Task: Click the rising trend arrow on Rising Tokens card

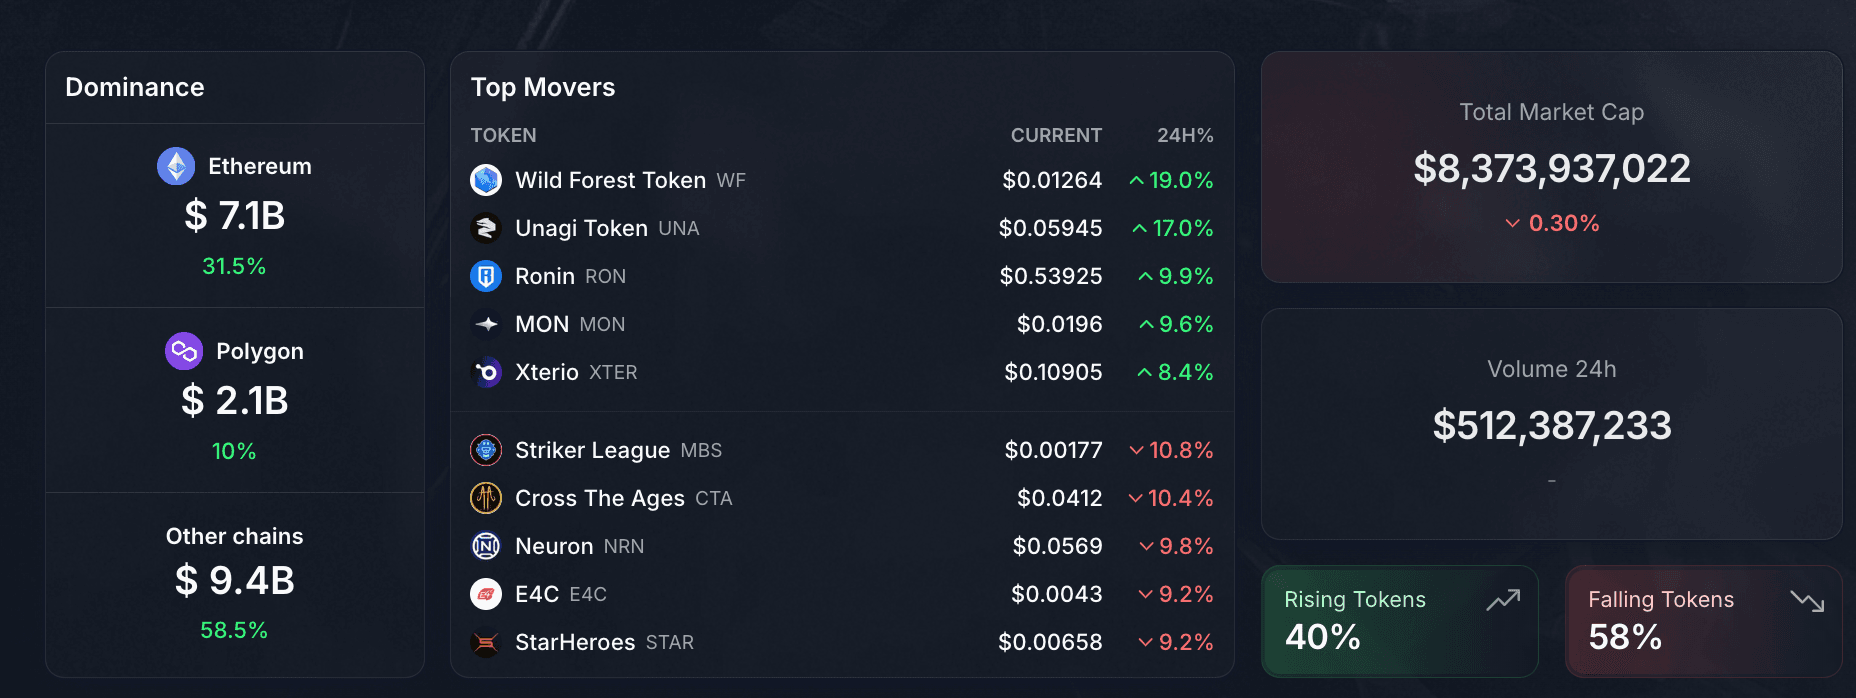Action: point(1503,601)
